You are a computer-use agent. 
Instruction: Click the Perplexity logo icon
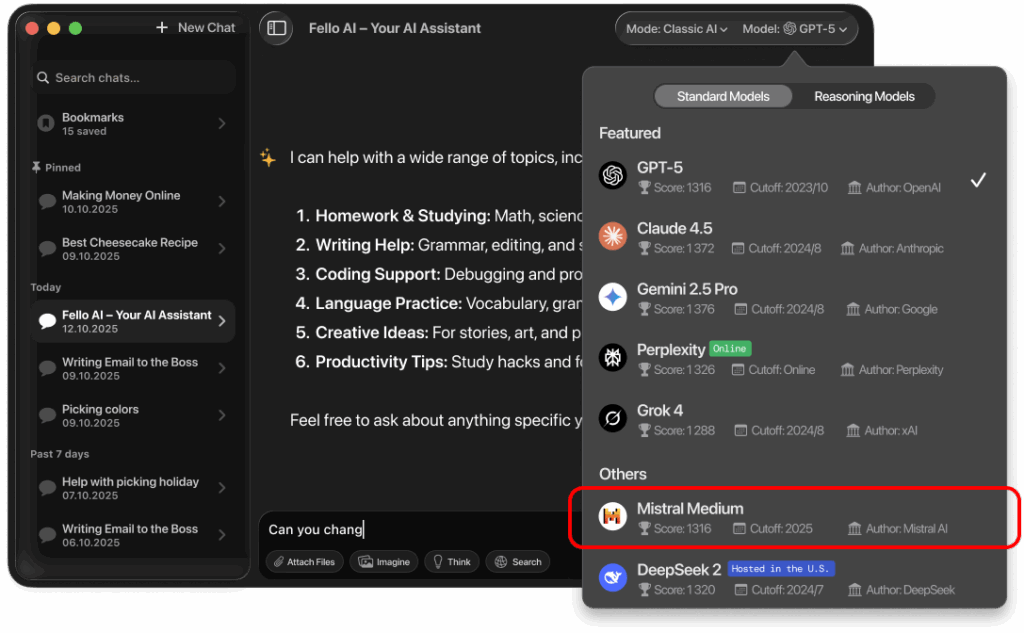[x=613, y=357]
